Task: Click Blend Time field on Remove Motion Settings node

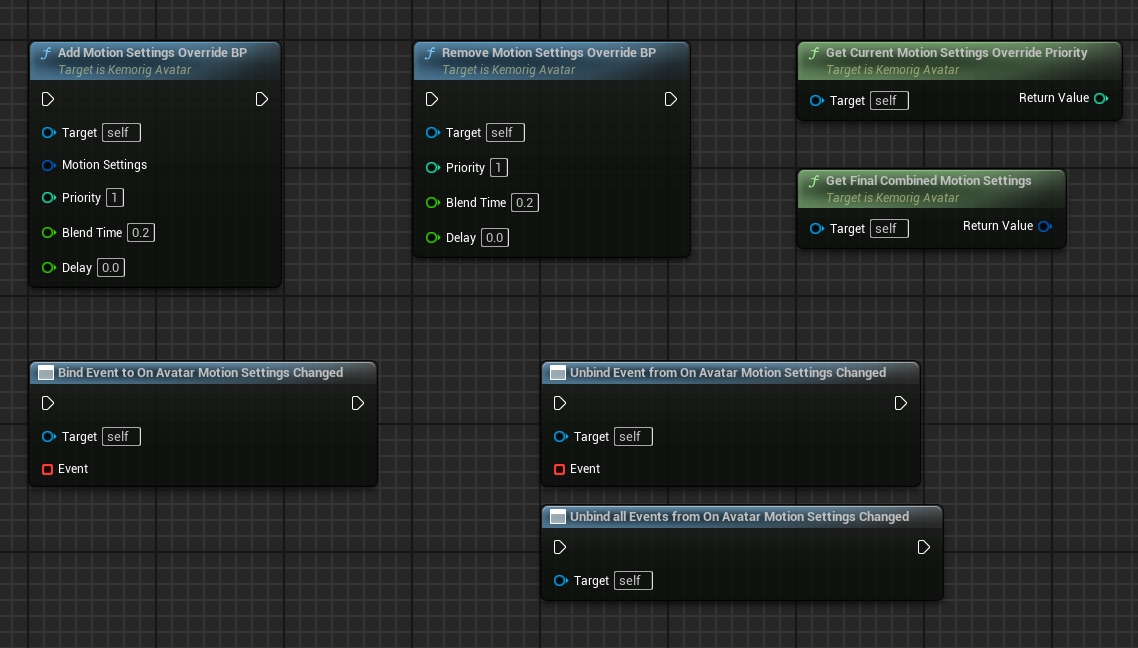Action: point(525,203)
